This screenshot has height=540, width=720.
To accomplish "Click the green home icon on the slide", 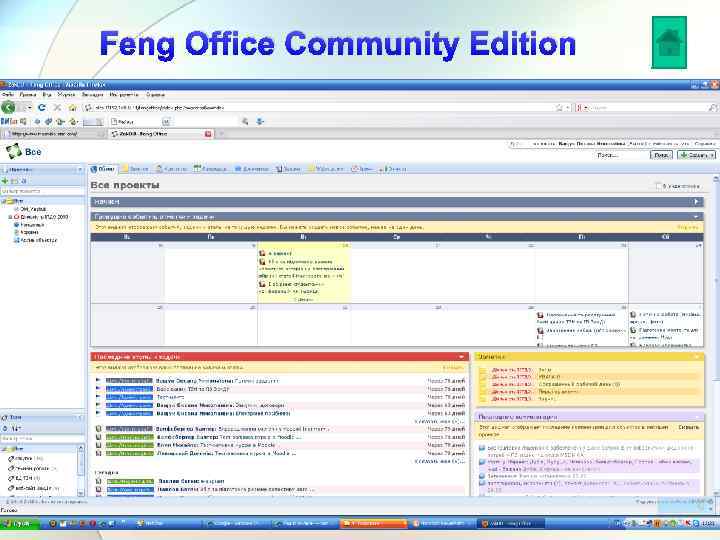I will pyautogui.click(x=669, y=42).
